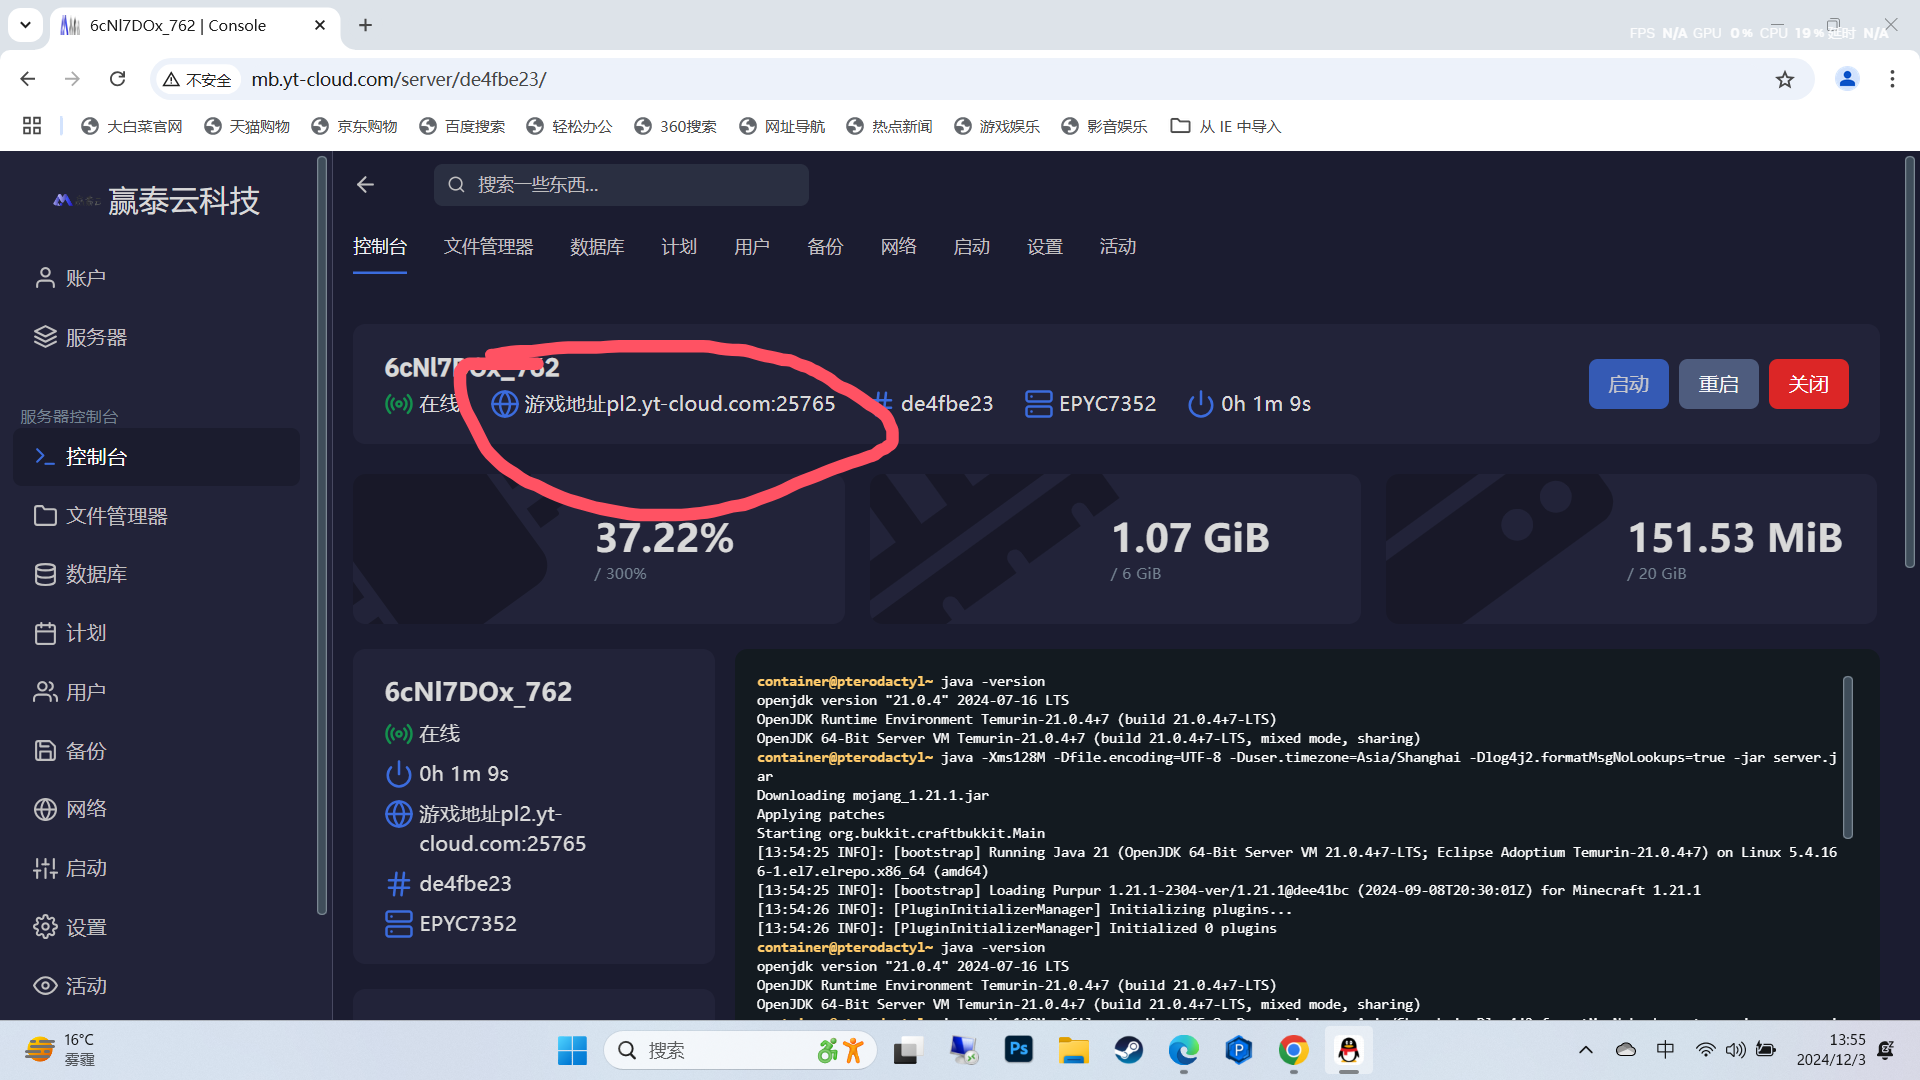Open Photoshop from the taskbar
Viewport: 1920px width, 1080px height.
pyautogui.click(x=1019, y=1050)
